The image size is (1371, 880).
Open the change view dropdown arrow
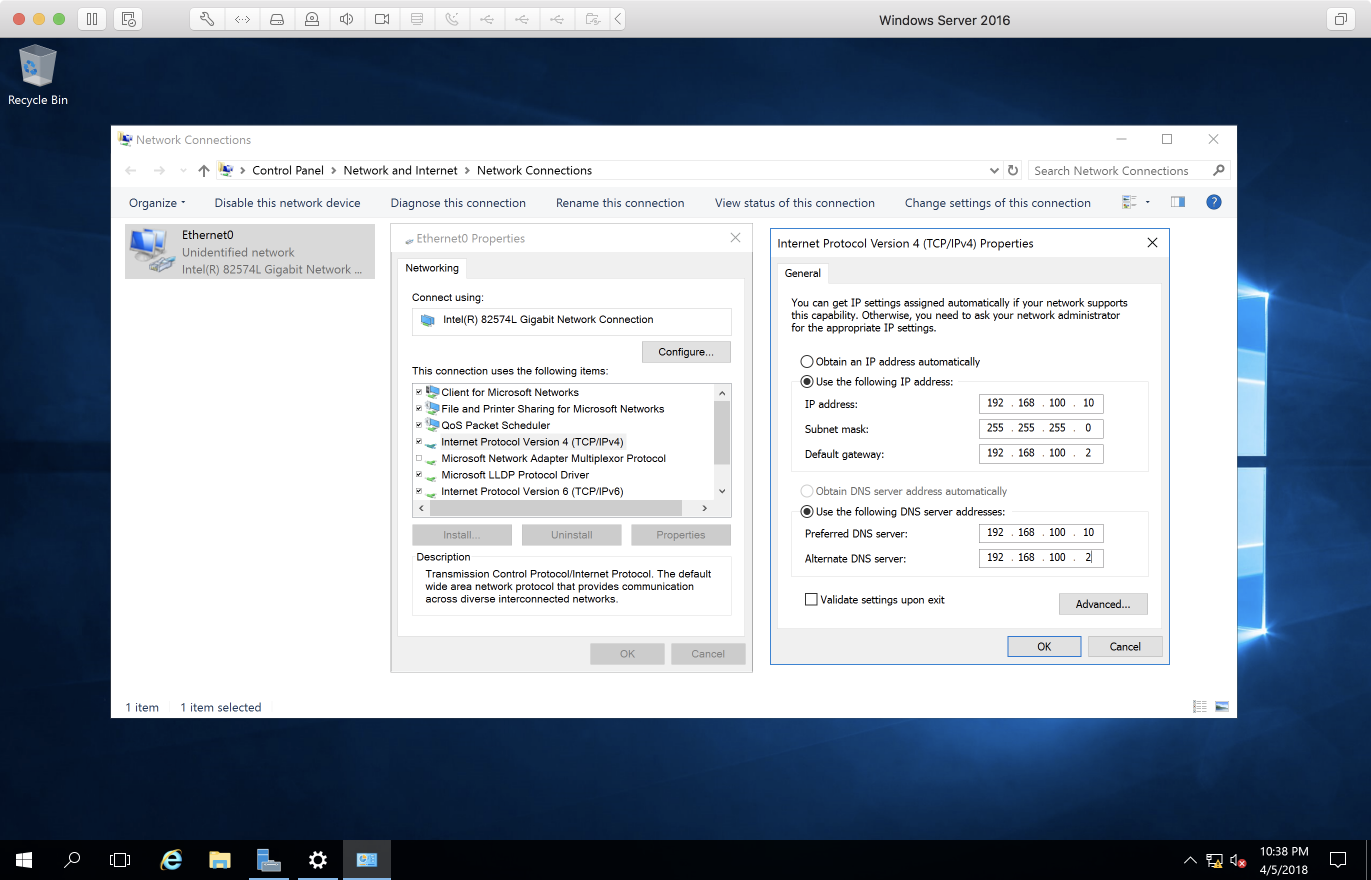coord(1147,202)
